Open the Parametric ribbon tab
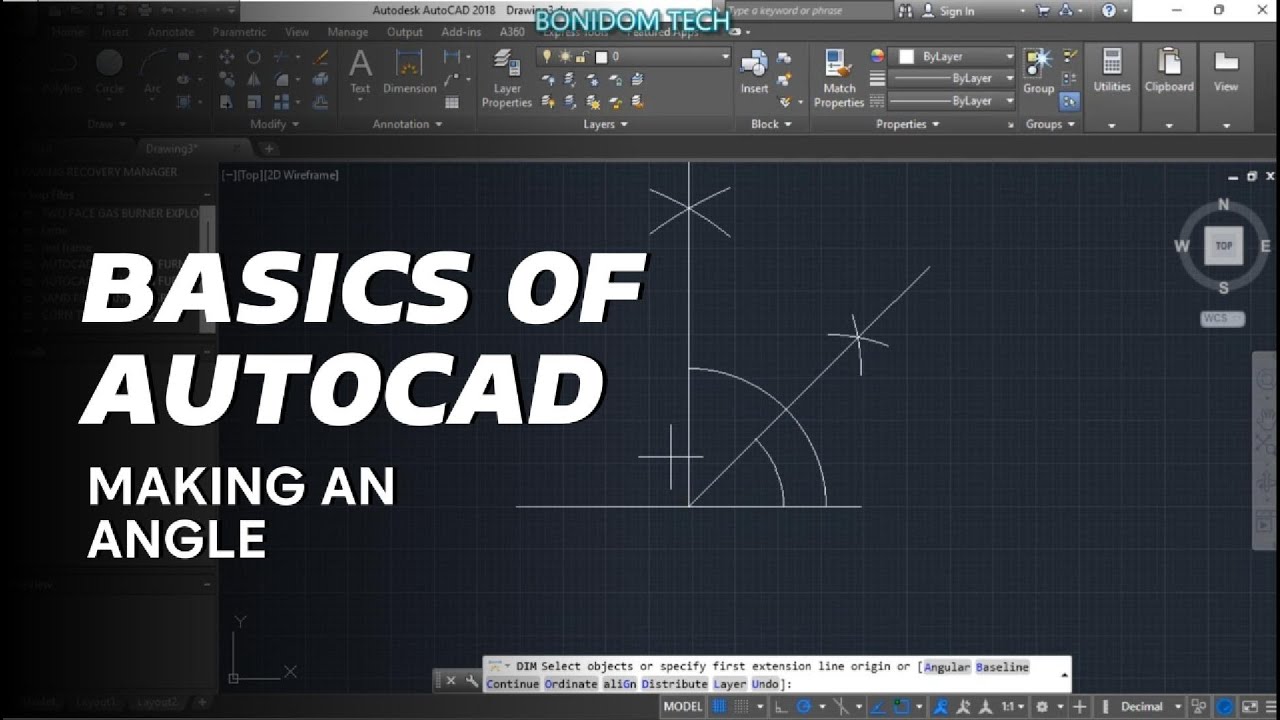1280x720 pixels. coord(240,32)
